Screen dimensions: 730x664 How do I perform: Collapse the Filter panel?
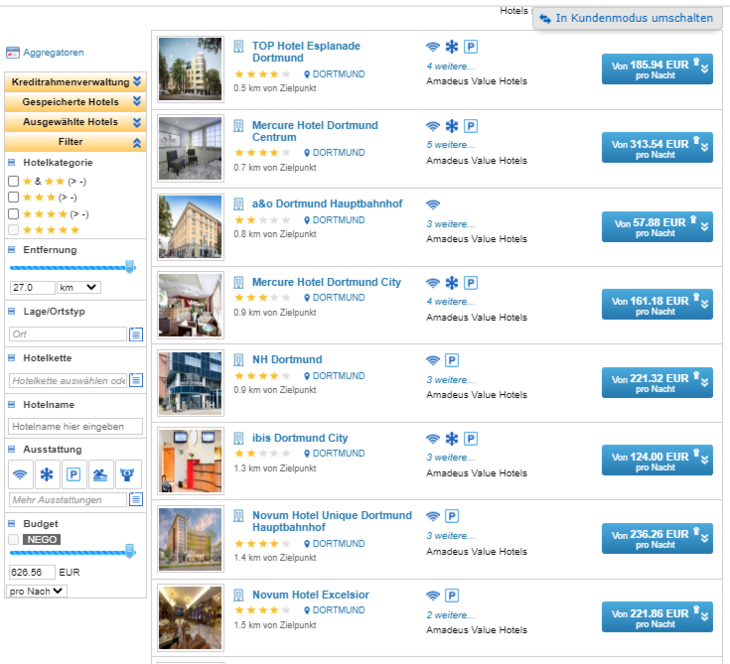[75, 142]
